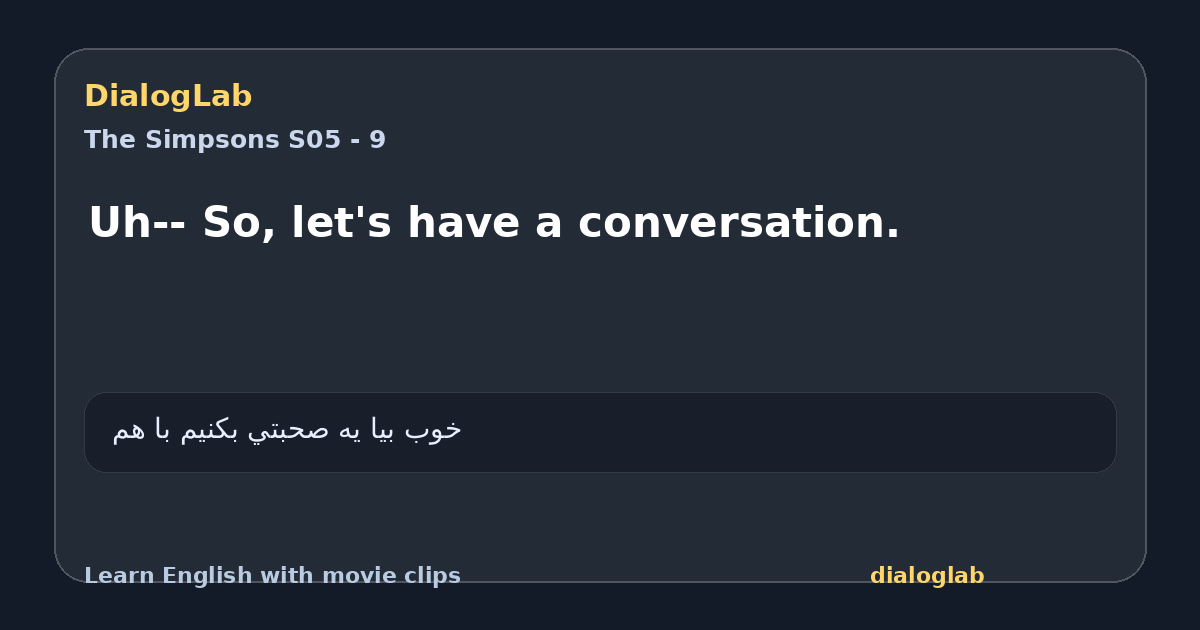The image size is (1200, 630).
Task: Click "Learn English with movie clips" tagline
Action: point(272,576)
